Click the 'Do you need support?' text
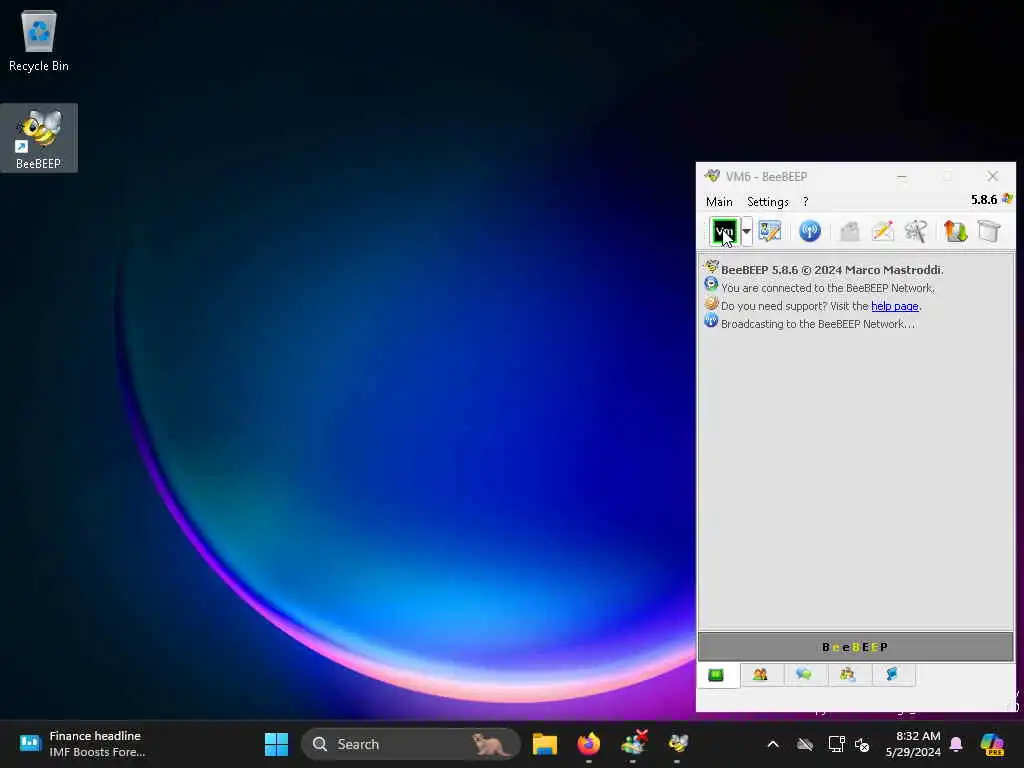Image resolution: width=1024 pixels, height=768 pixels. tap(774, 306)
